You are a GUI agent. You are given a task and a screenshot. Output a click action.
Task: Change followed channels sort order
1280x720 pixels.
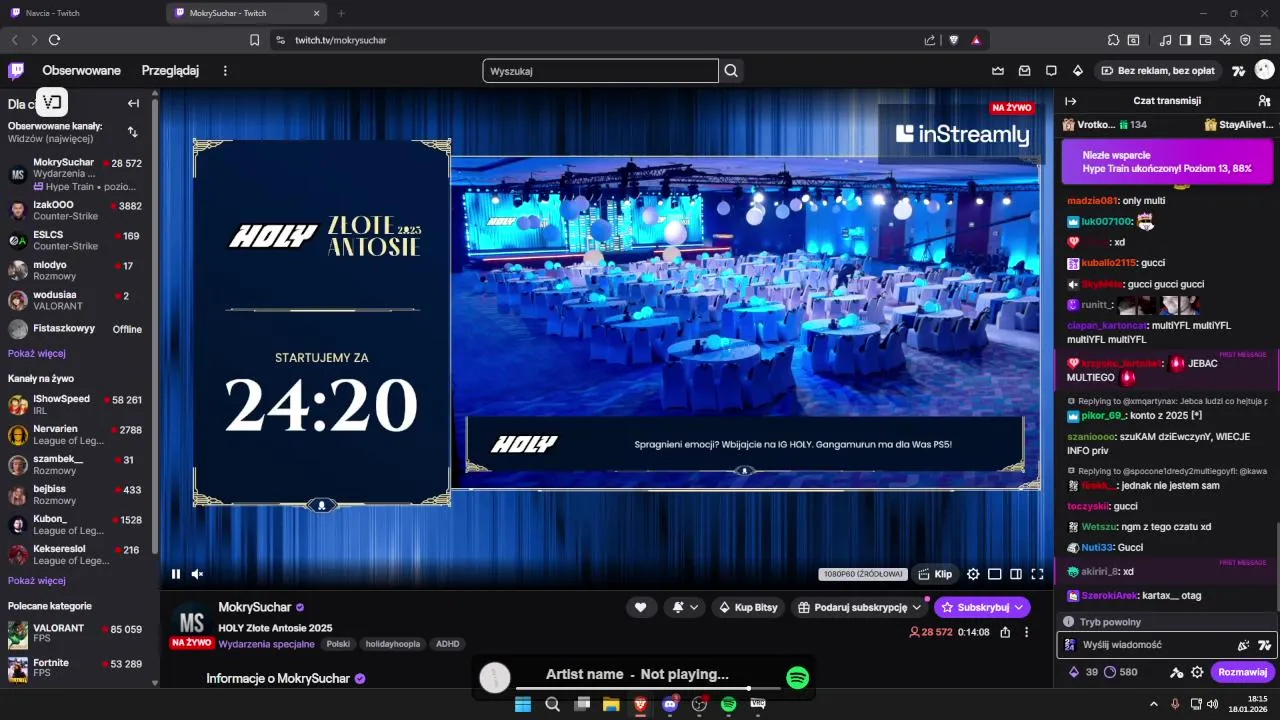132,131
